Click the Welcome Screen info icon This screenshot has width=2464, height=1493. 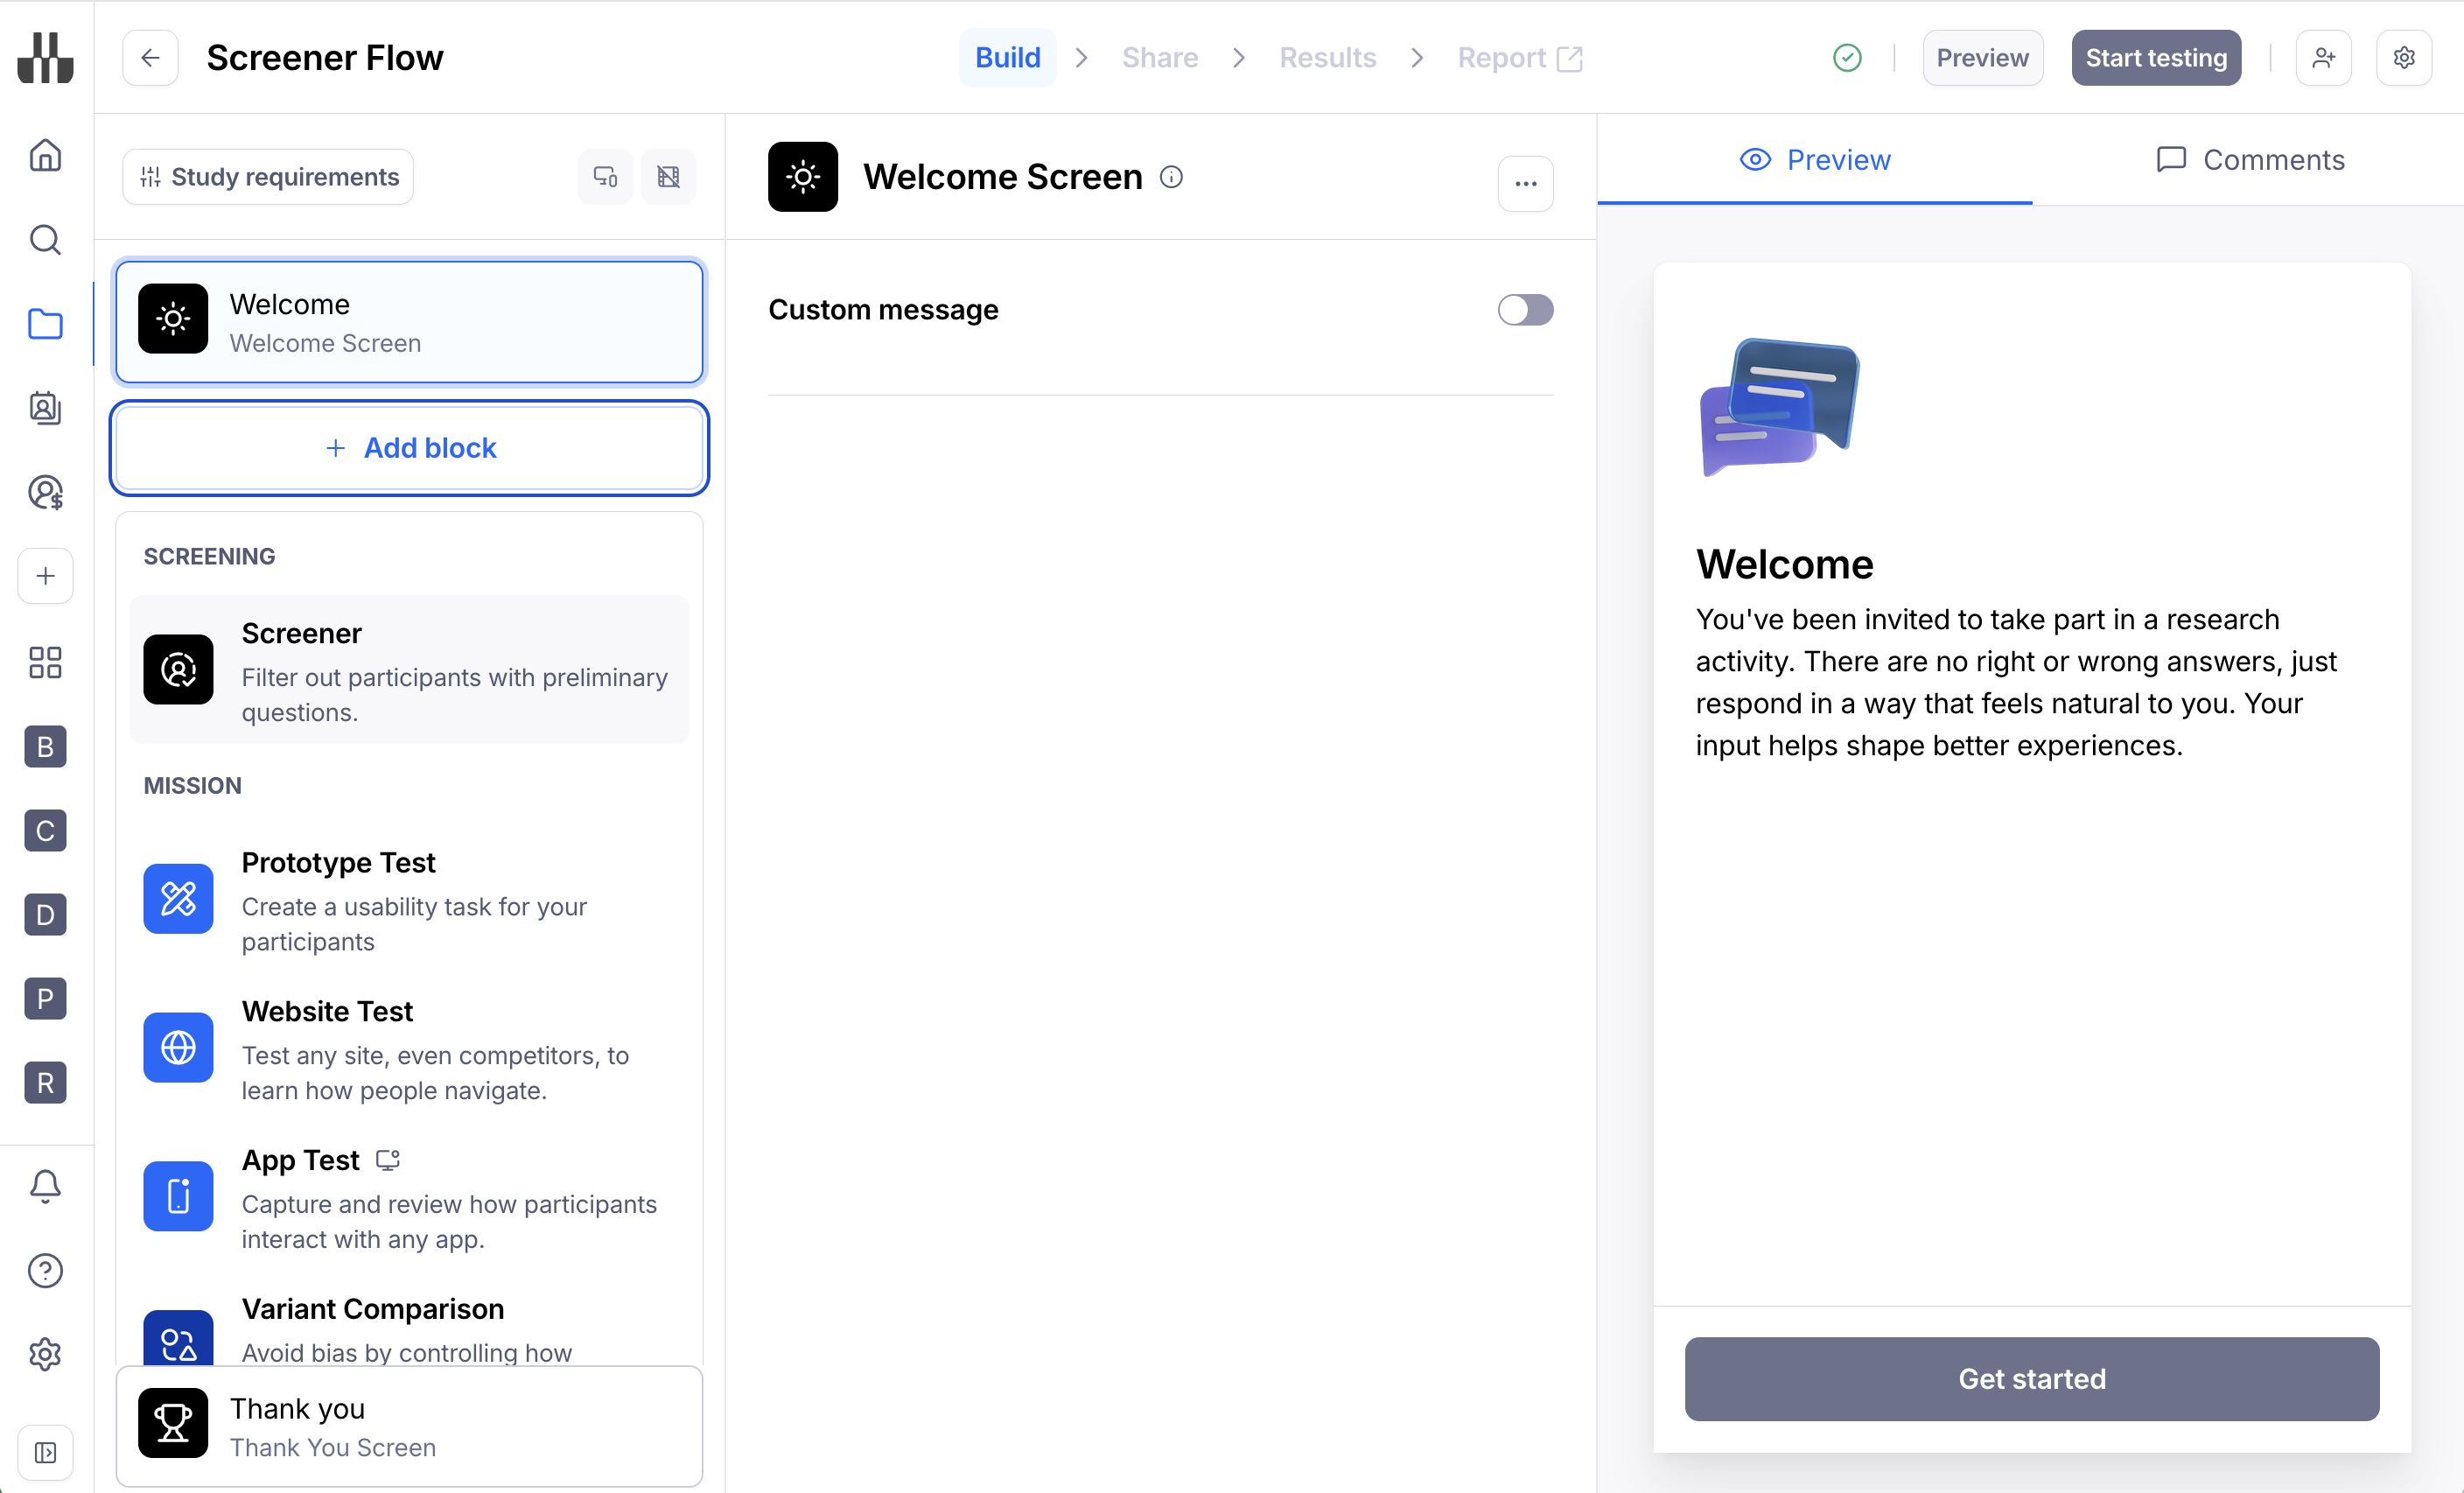1171,177
